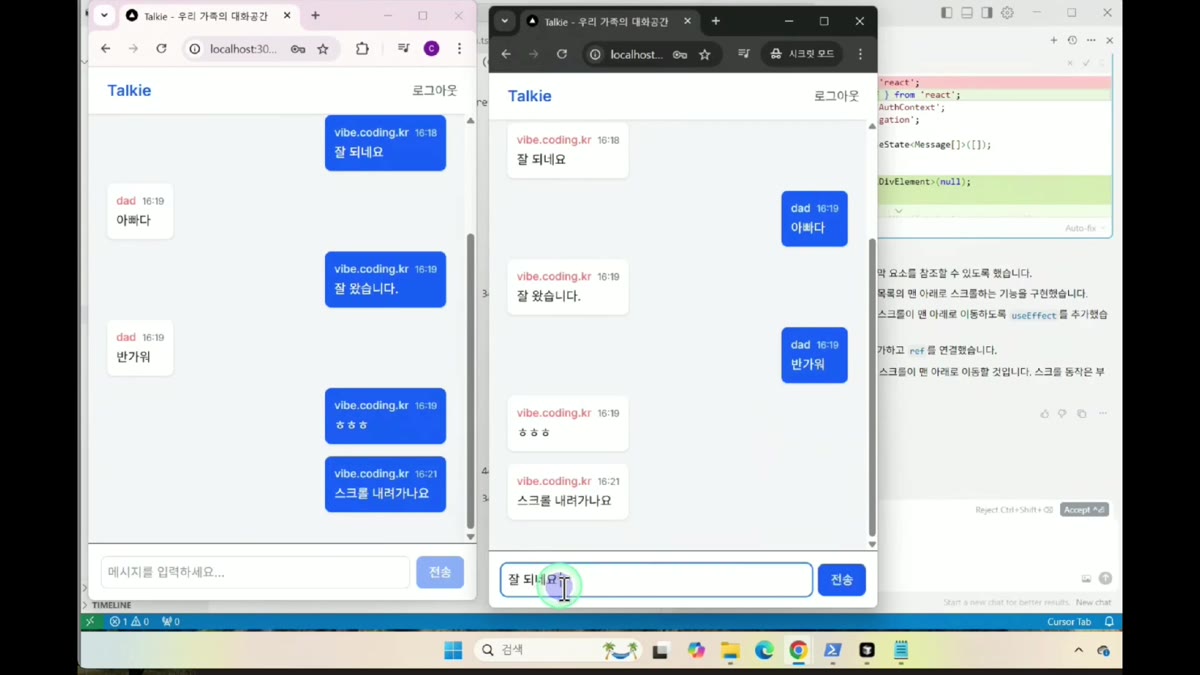
Task: Click 잘 되네요 message input in incognito window
Action: tap(656, 580)
